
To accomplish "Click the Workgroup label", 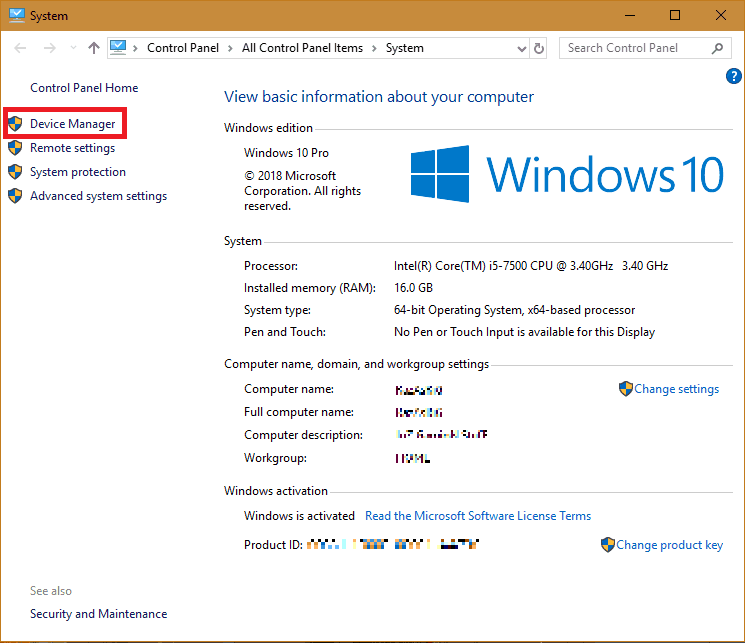I will [276, 458].
